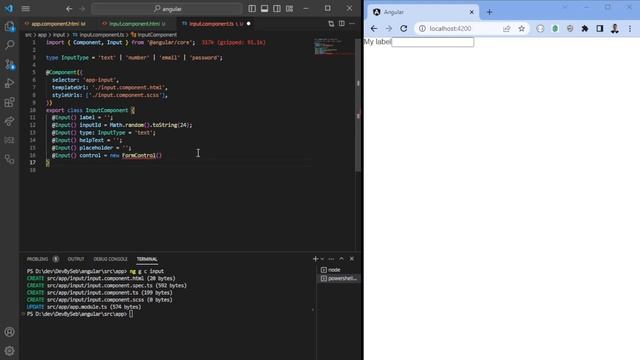Viewport: 640px width, 360px height.
Task: Toggle the Chrome side panel
Action: (x=600, y=29)
